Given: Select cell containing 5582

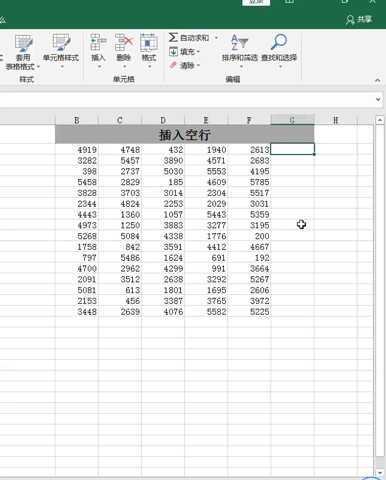Looking at the screenshot, I should [x=206, y=312].
